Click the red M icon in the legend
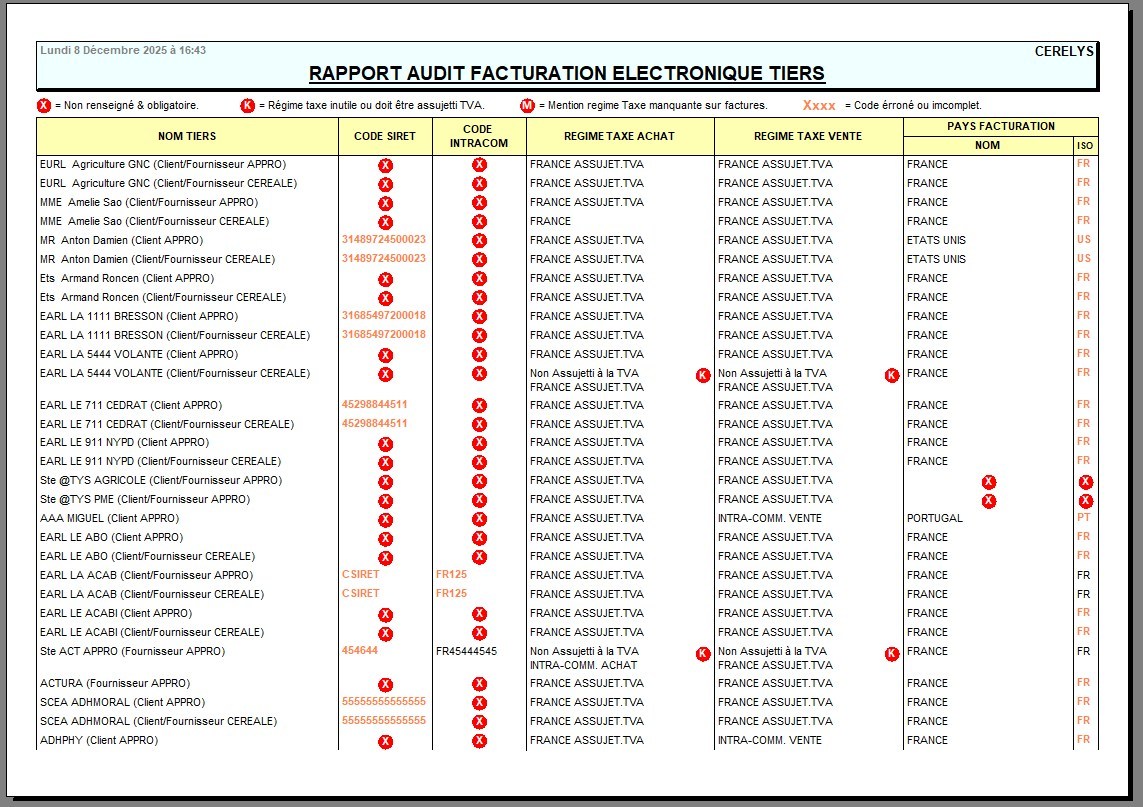1143x807 pixels. pos(527,106)
